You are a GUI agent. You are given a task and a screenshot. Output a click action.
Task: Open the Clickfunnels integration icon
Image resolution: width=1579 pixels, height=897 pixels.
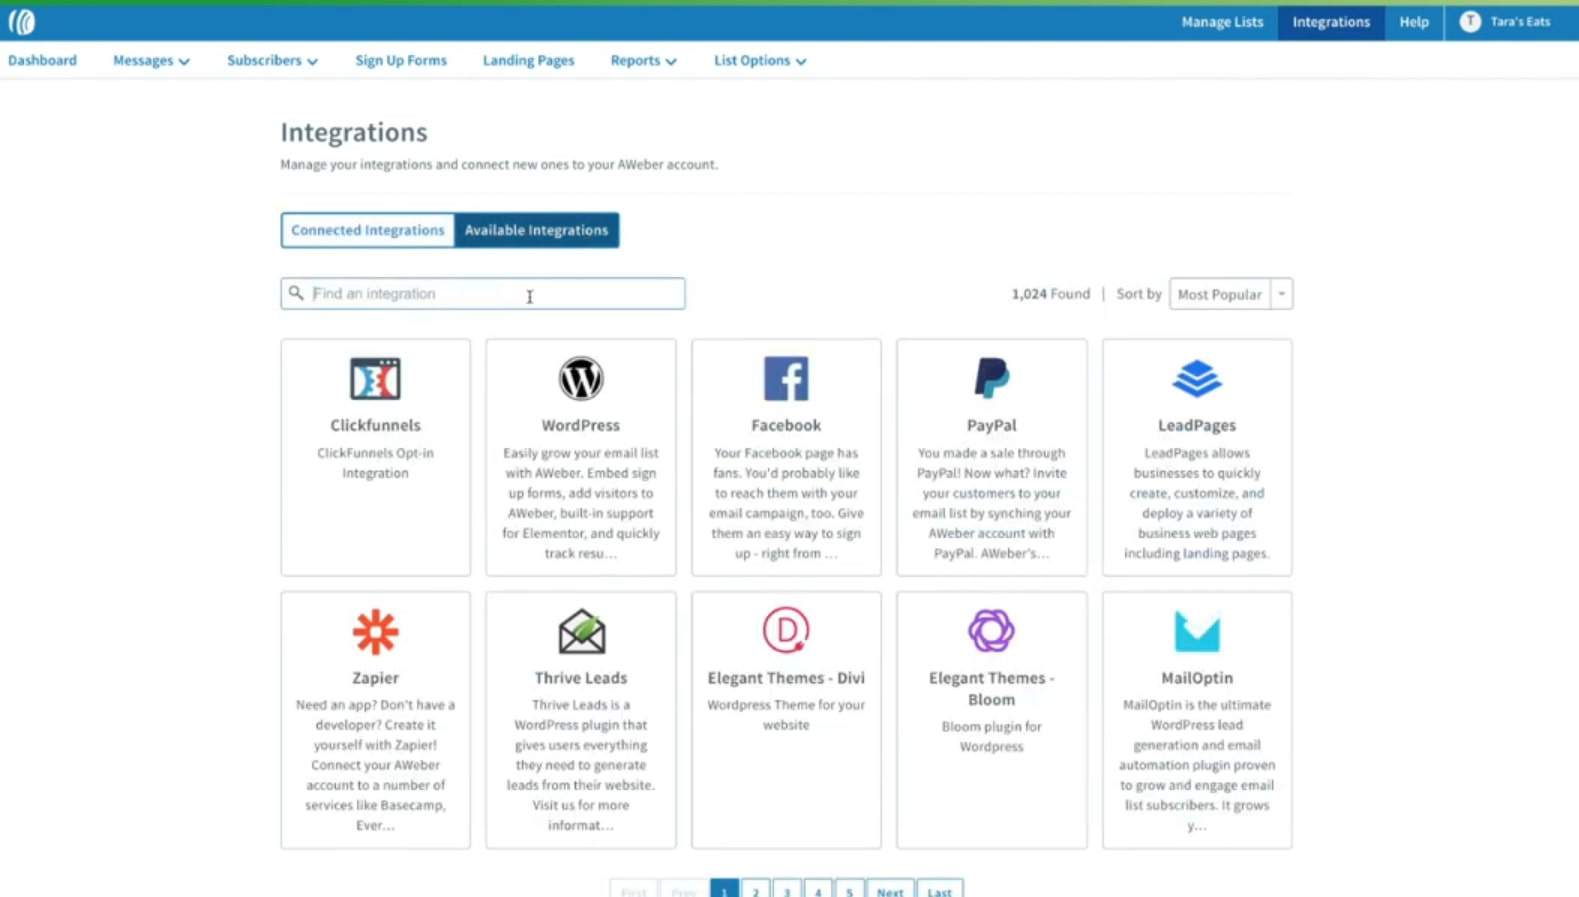tap(375, 379)
